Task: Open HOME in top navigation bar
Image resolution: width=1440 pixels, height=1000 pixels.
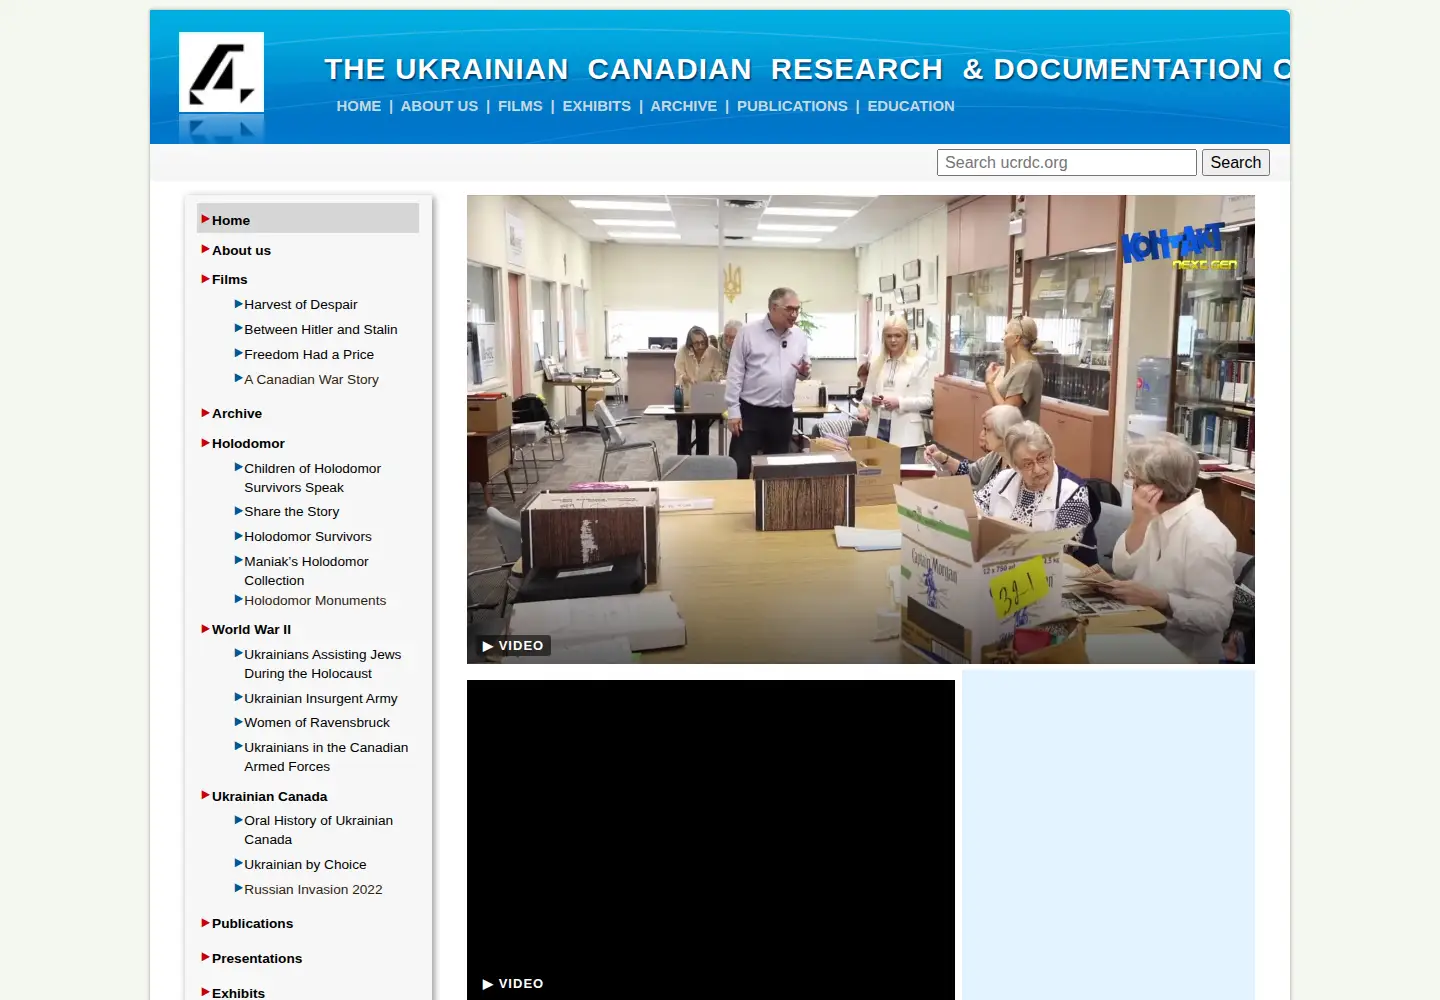Action: click(359, 106)
